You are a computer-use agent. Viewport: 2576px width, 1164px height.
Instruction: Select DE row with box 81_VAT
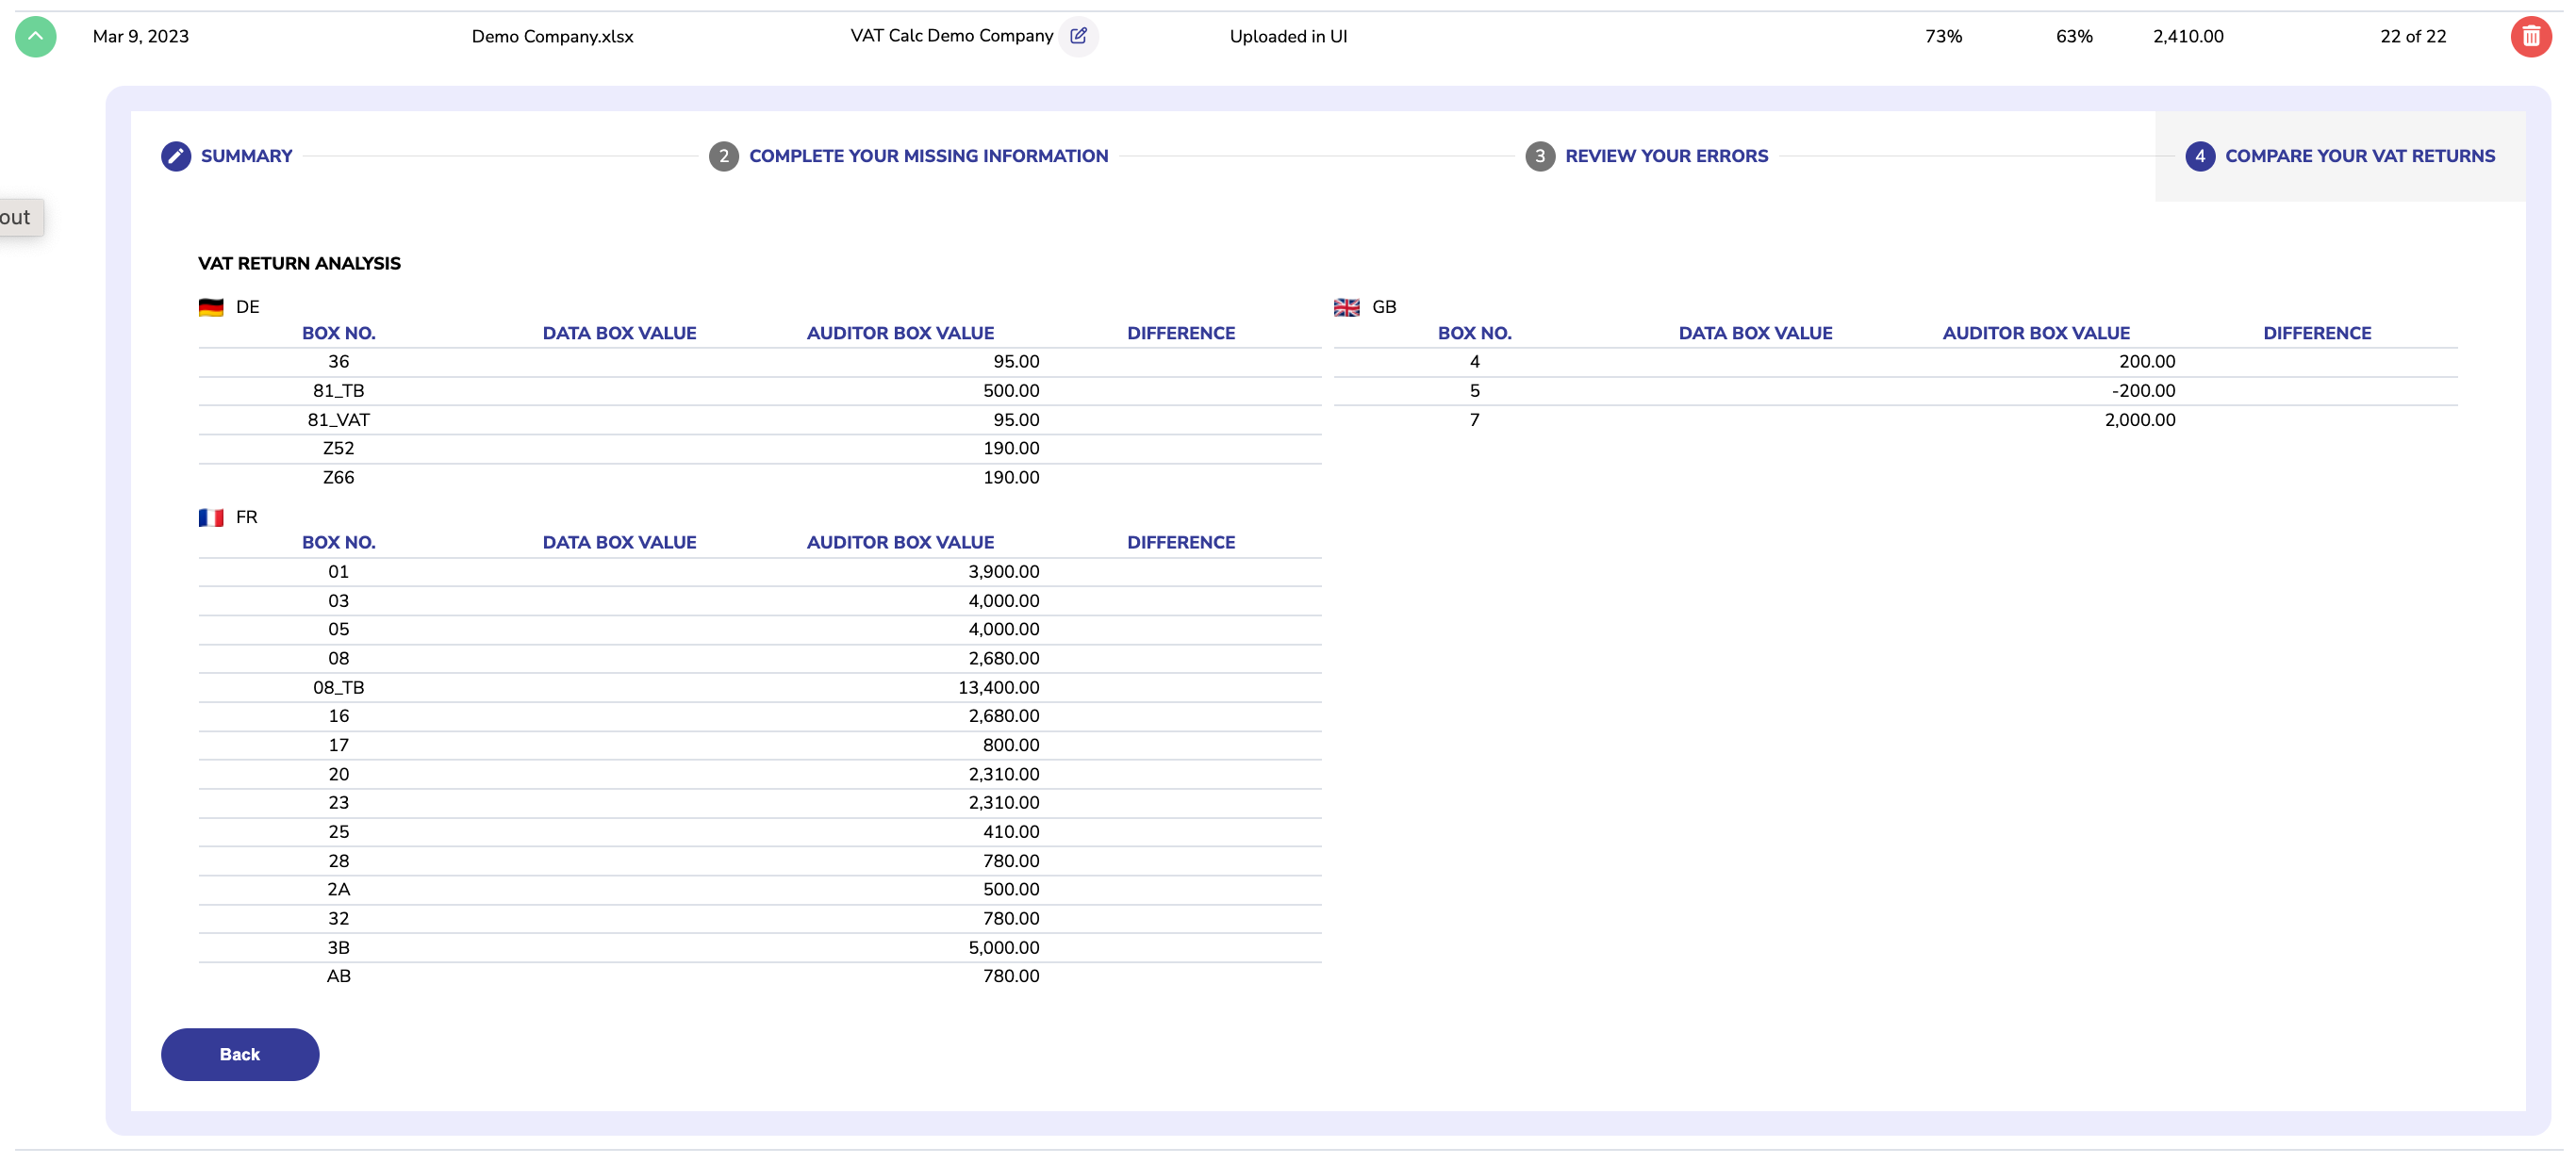tap(338, 420)
